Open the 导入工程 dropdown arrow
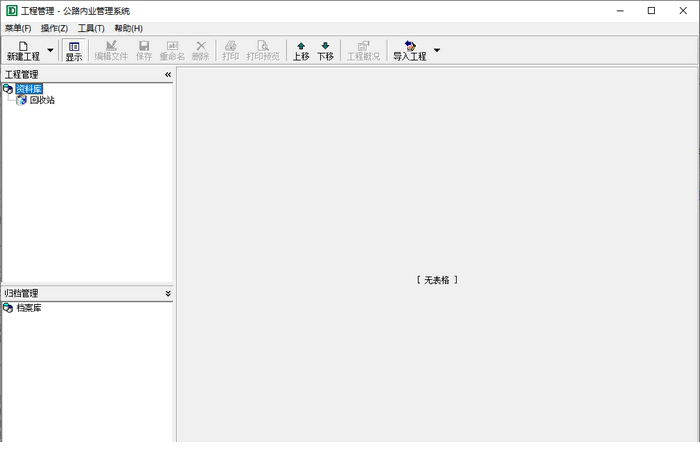Image resolution: width=700 pixels, height=459 pixels. tap(436, 51)
